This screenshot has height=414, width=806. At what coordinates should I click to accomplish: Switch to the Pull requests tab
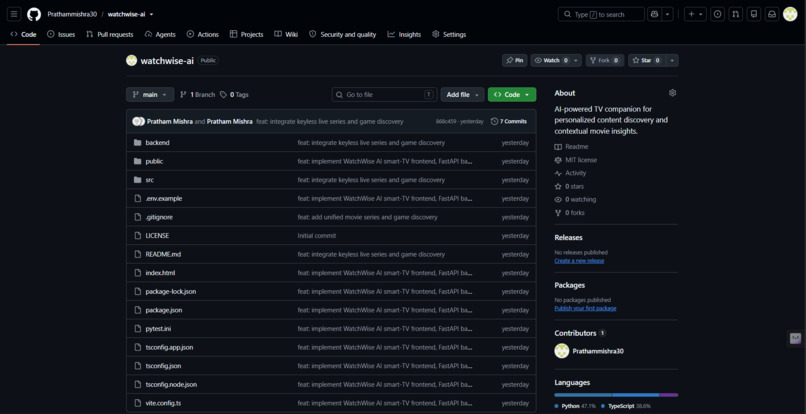pyautogui.click(x=109, y=34)
